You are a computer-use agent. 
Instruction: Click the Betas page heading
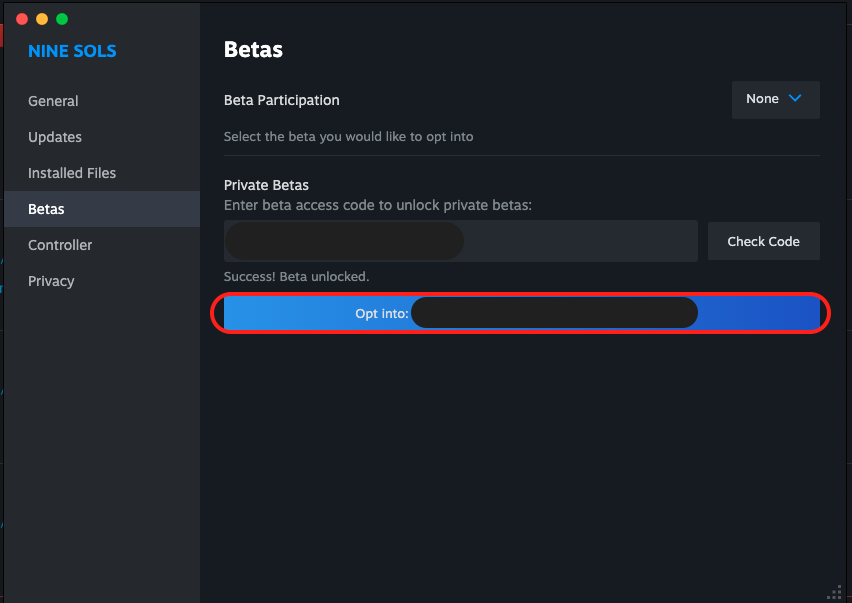click(x=253, y=49)
